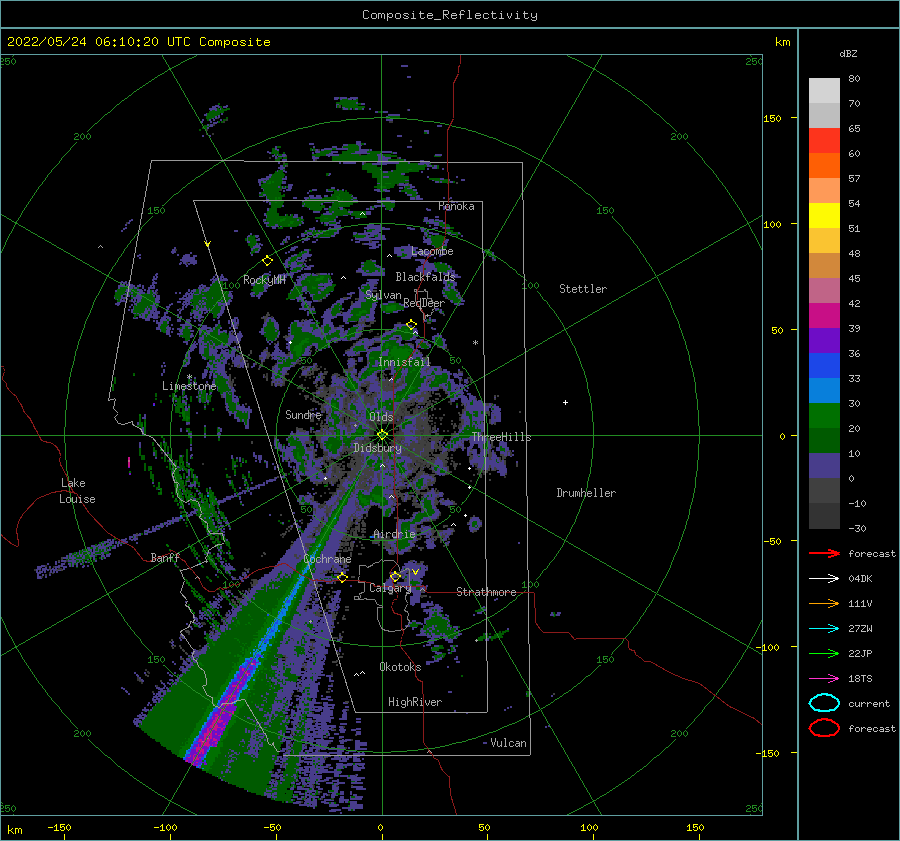The height and width of the screenshot is (841, 900).
Task: Click the Ponoka label
Action: click(x=456, y=206)
